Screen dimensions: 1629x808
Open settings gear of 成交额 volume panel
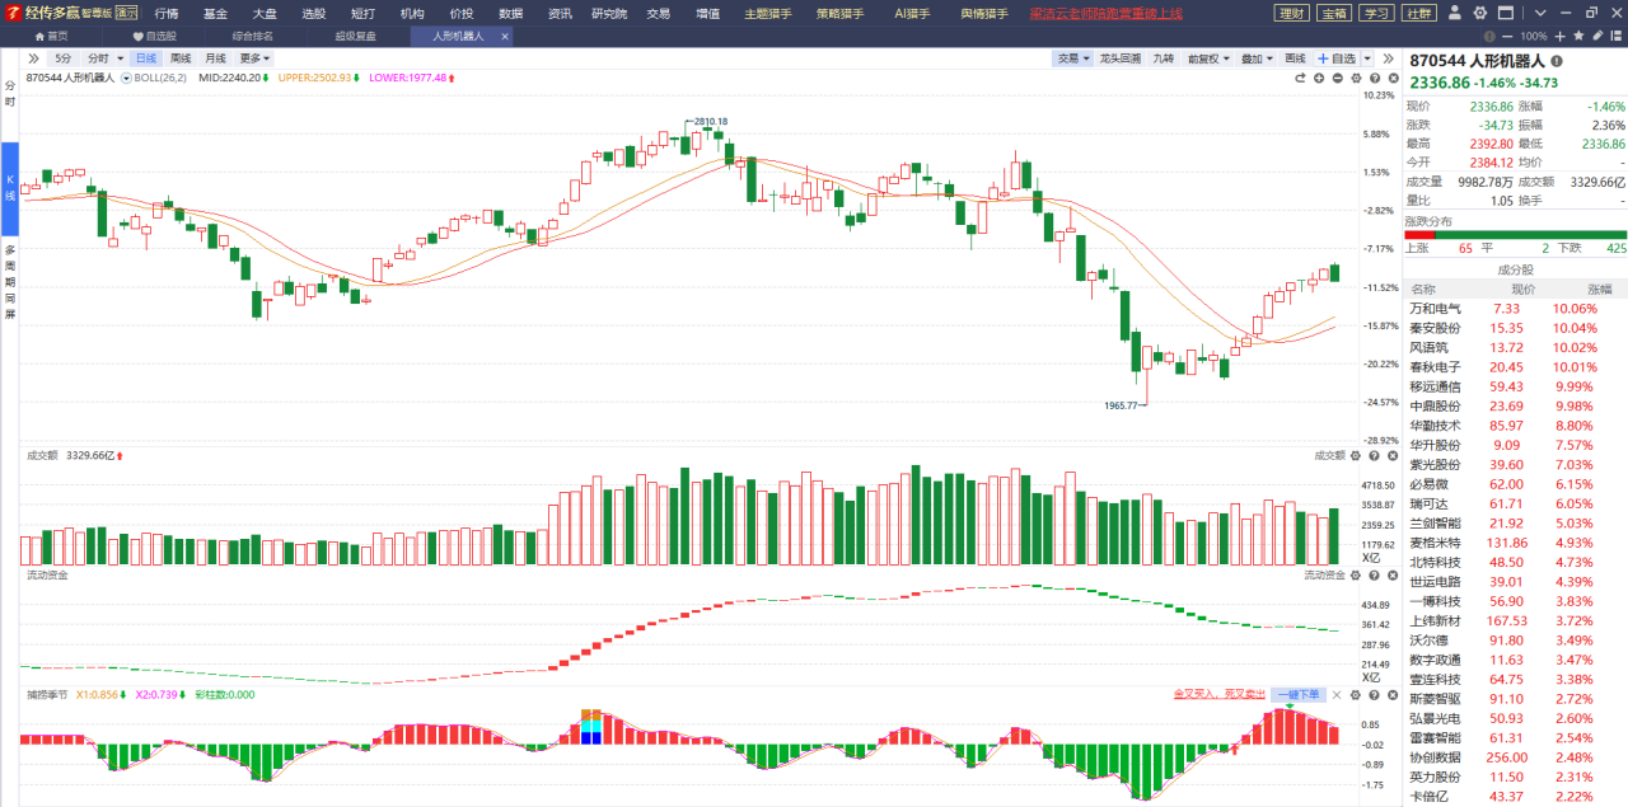click(1356, 456)
